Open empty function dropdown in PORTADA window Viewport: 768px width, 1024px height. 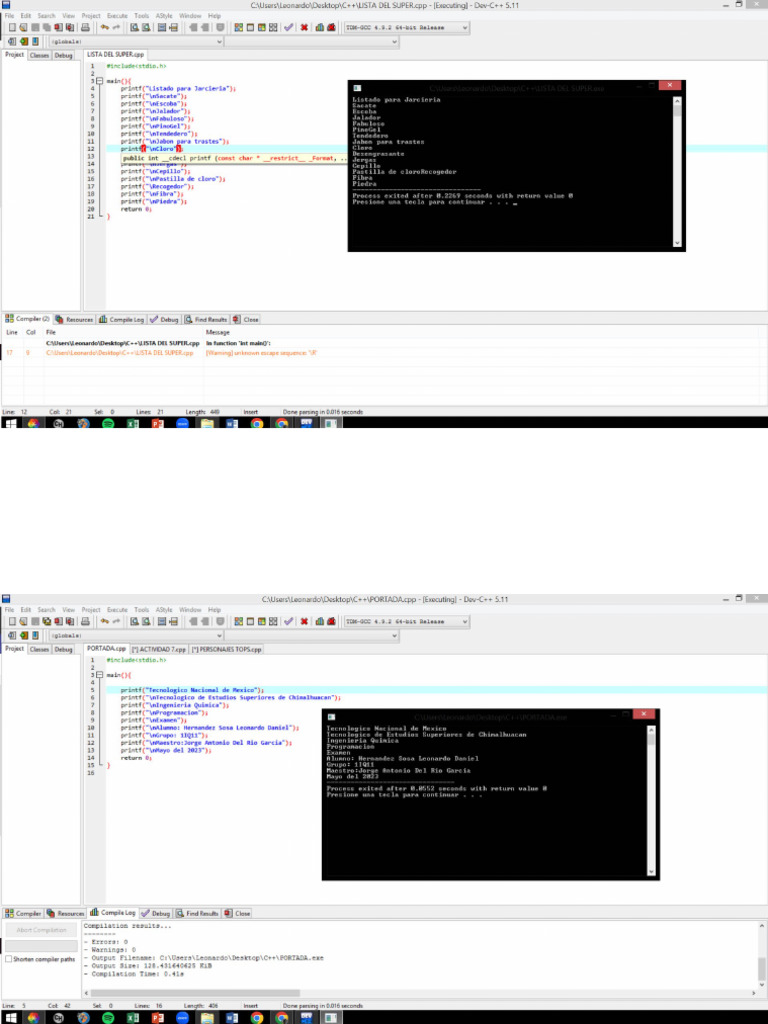point(394,635)
